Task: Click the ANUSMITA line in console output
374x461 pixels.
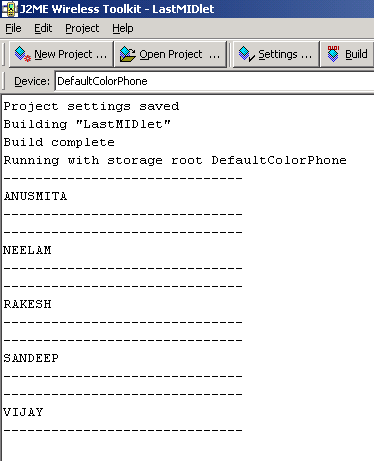Action: point(35,196)
